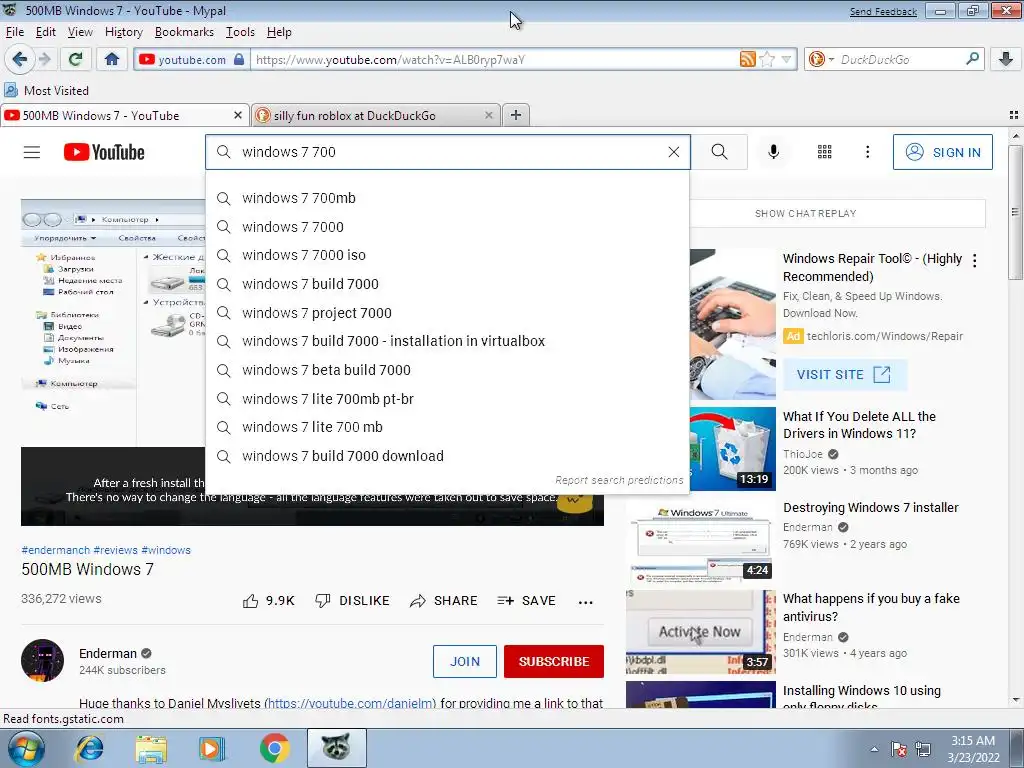
Task: Click the SIGN IN button
Action: tap(942, 152)
